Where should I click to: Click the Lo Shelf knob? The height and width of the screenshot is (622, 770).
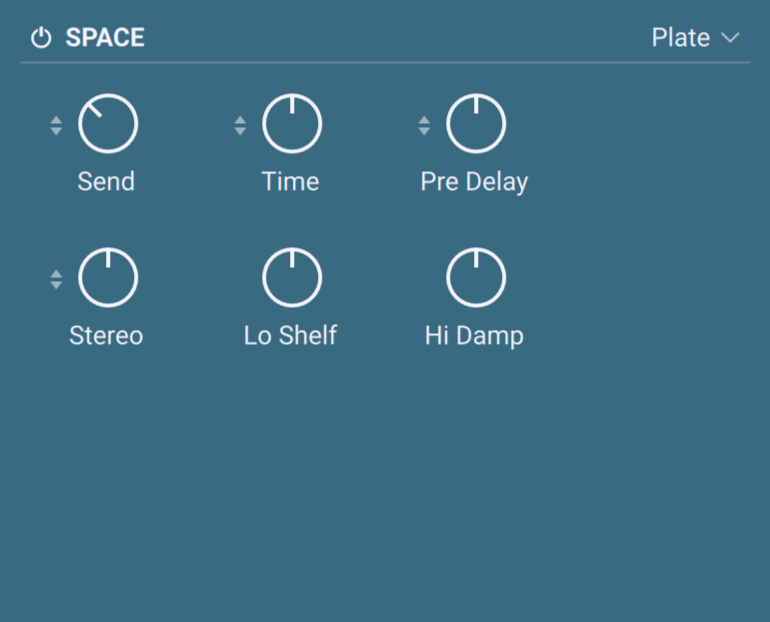pyautogui.click(x=292, y=279)
